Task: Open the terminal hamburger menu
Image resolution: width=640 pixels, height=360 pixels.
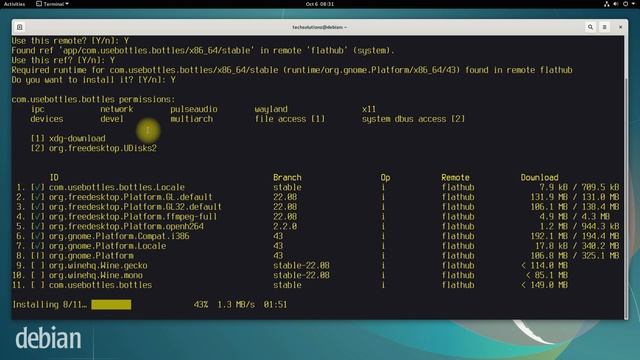Action: pos(604,27)
